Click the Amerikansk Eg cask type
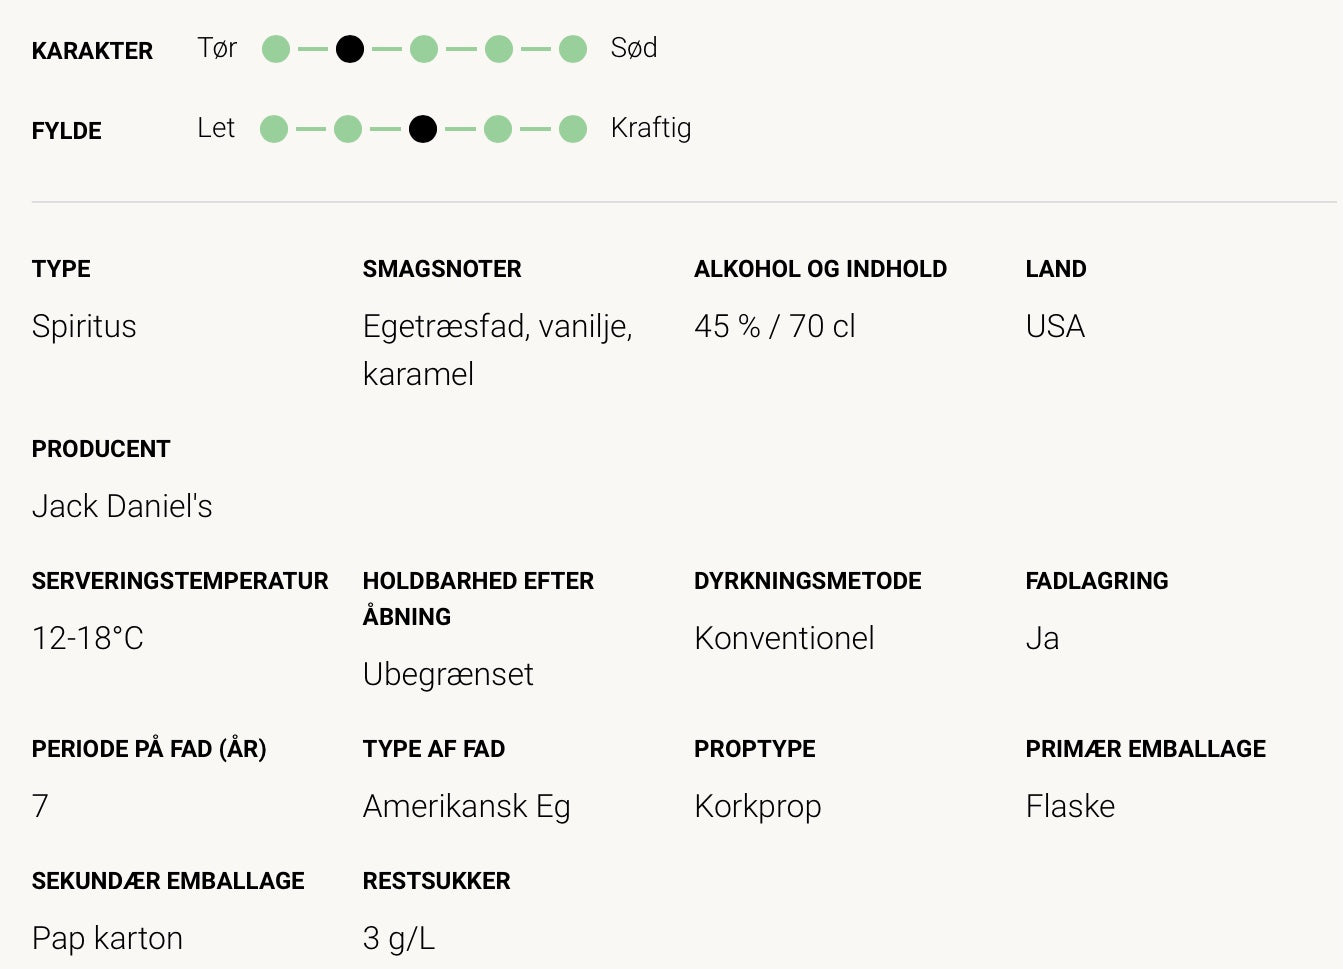Image resolution: width=1343 pixels, height=969 pixels. pyautogui.click(x=466, y=806)
